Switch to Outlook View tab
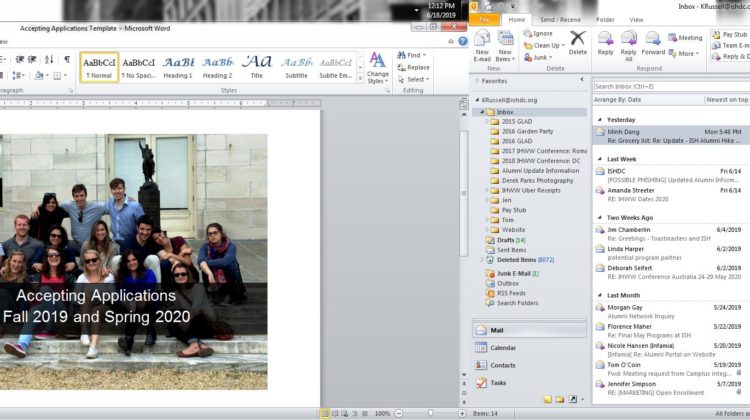Viewport: 750px width, 420px height. [x=636, y=20]
